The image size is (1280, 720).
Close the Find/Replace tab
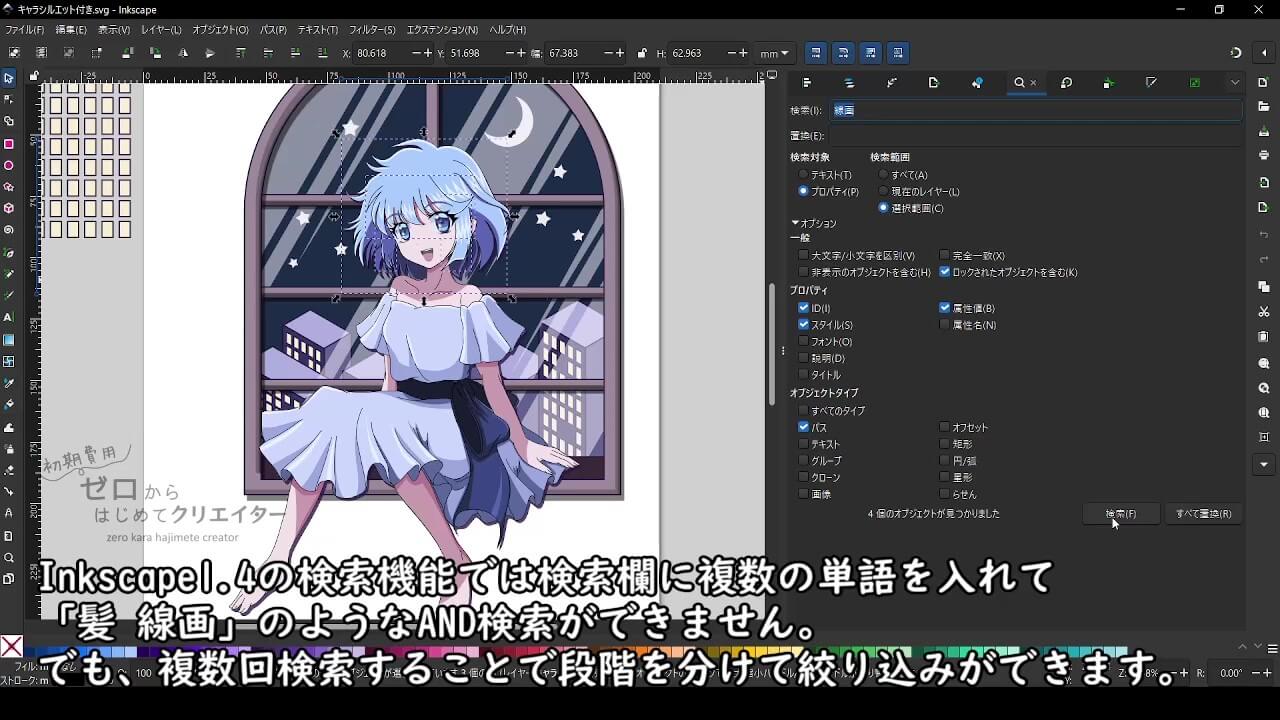[1034, 83]
